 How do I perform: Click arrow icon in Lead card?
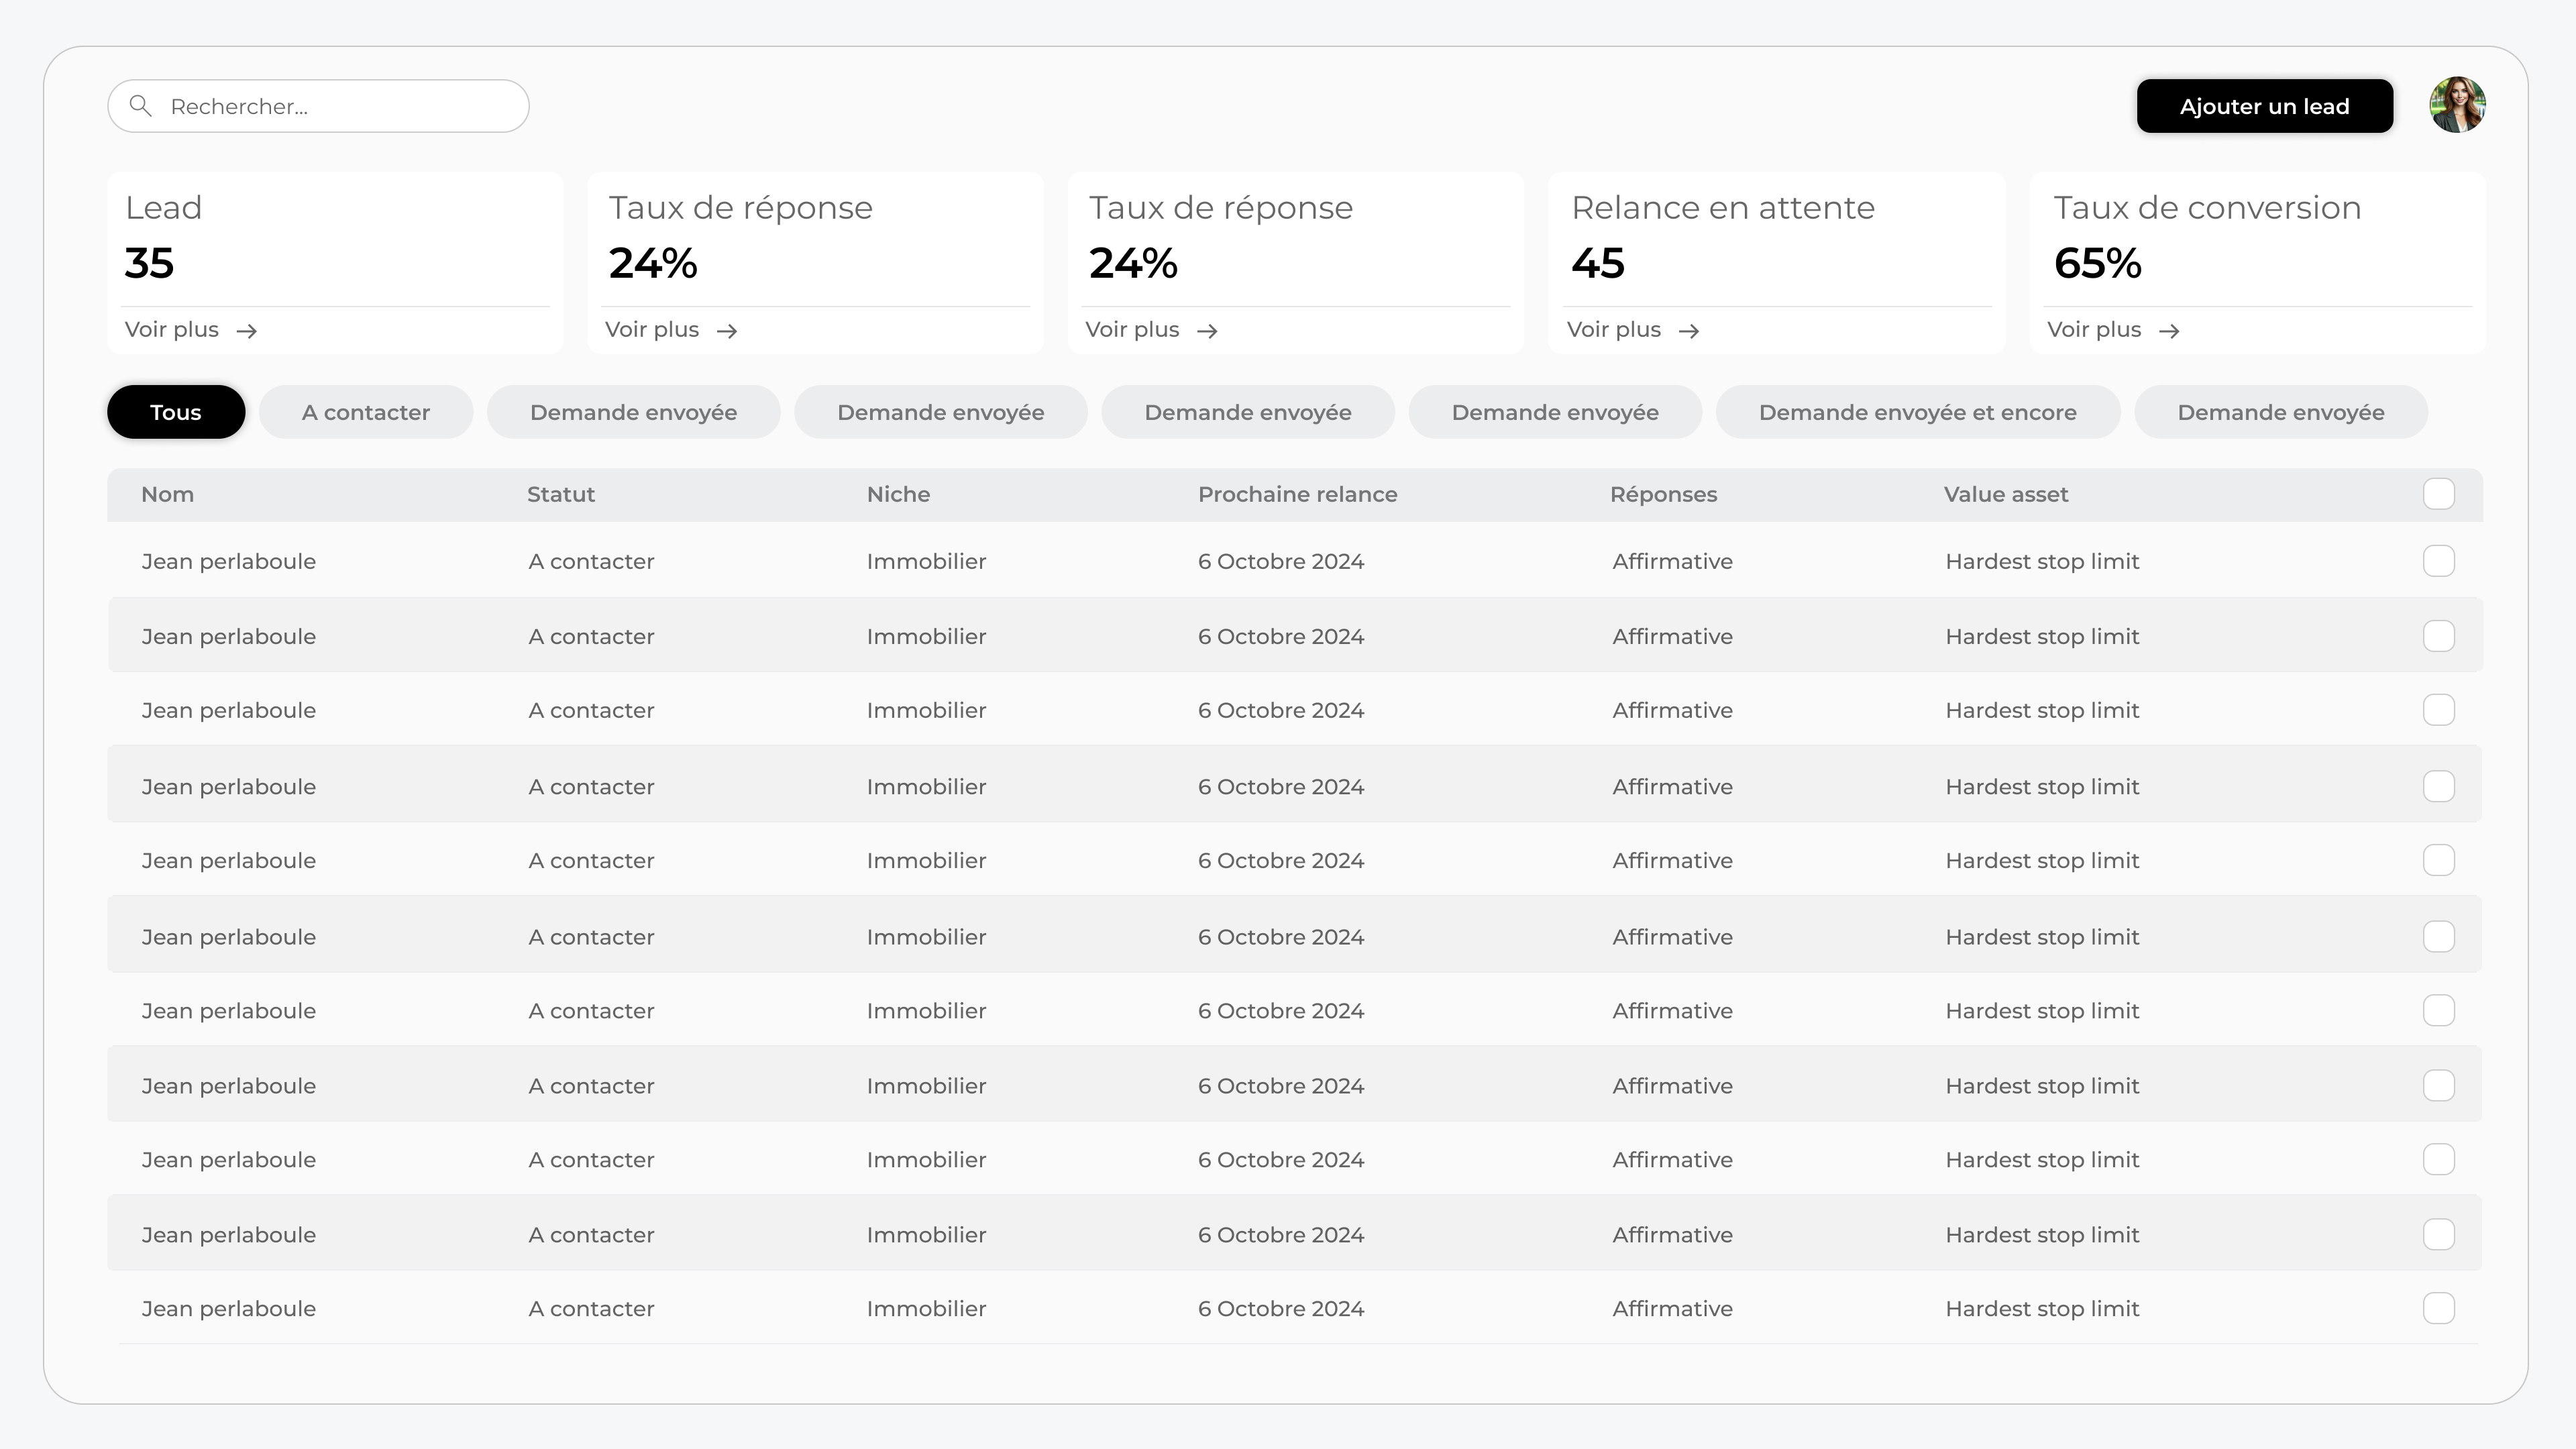247,331
